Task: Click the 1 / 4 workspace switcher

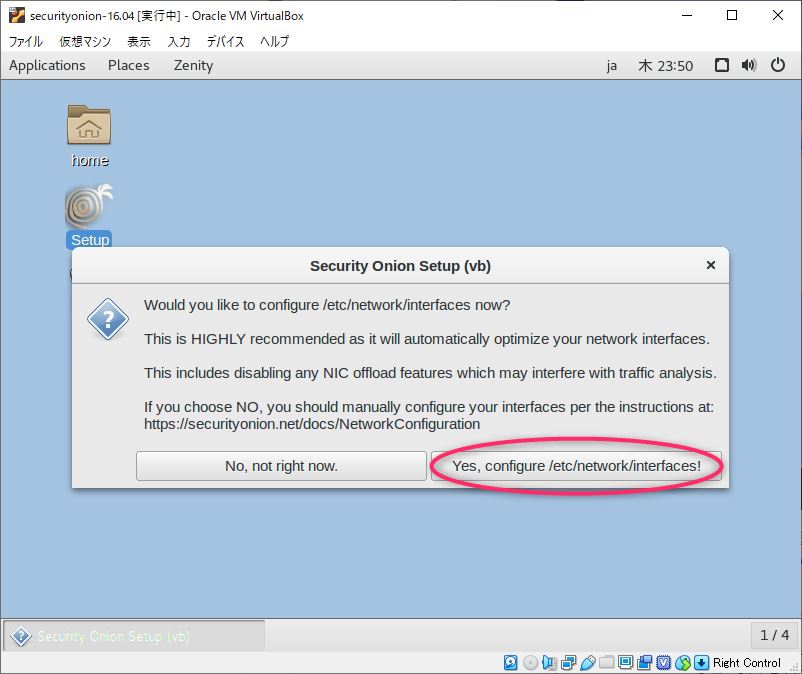Action: 774,635
